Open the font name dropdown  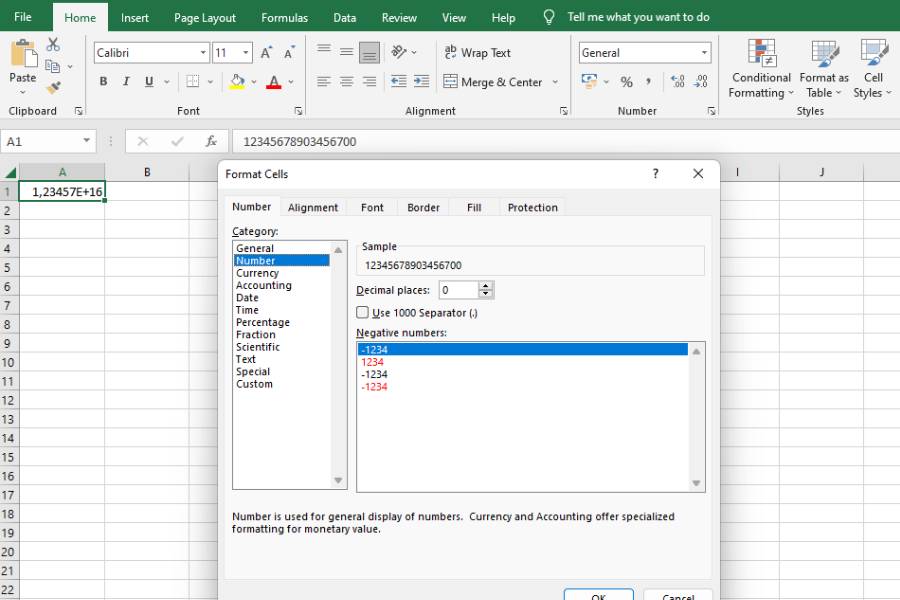coord(203,53)
